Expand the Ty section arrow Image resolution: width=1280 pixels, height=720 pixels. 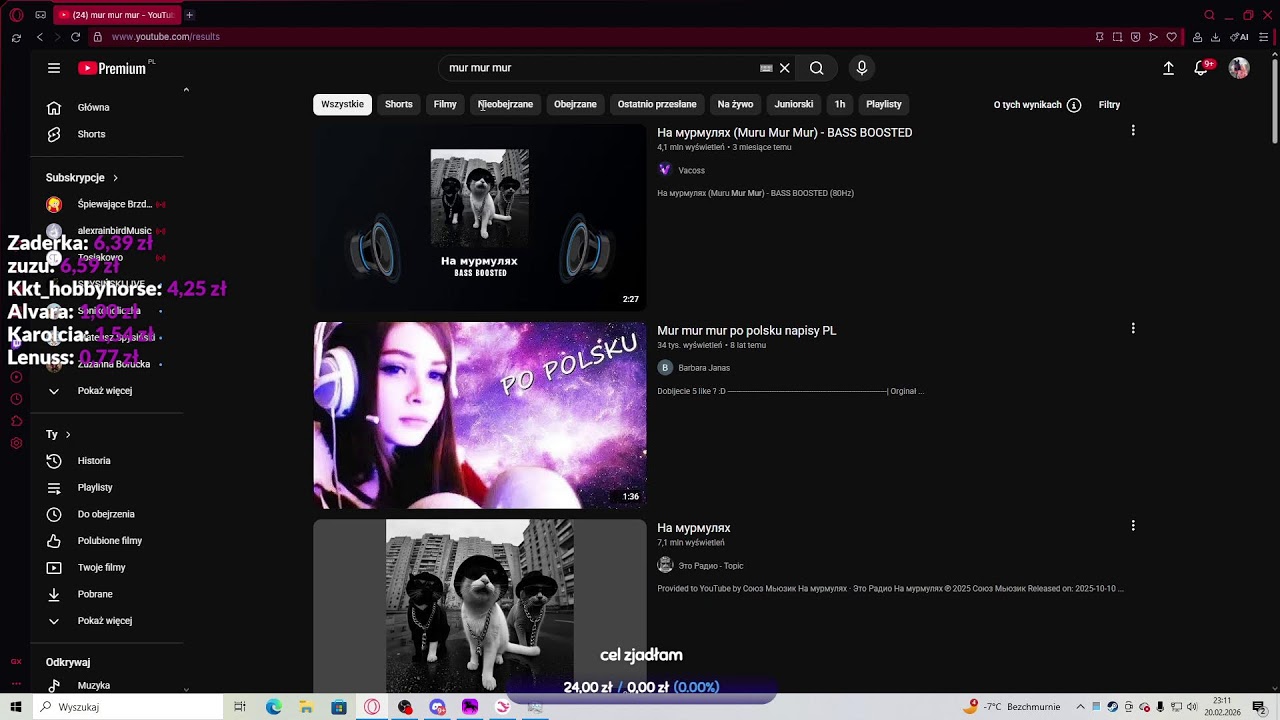[x=68, y=435]
